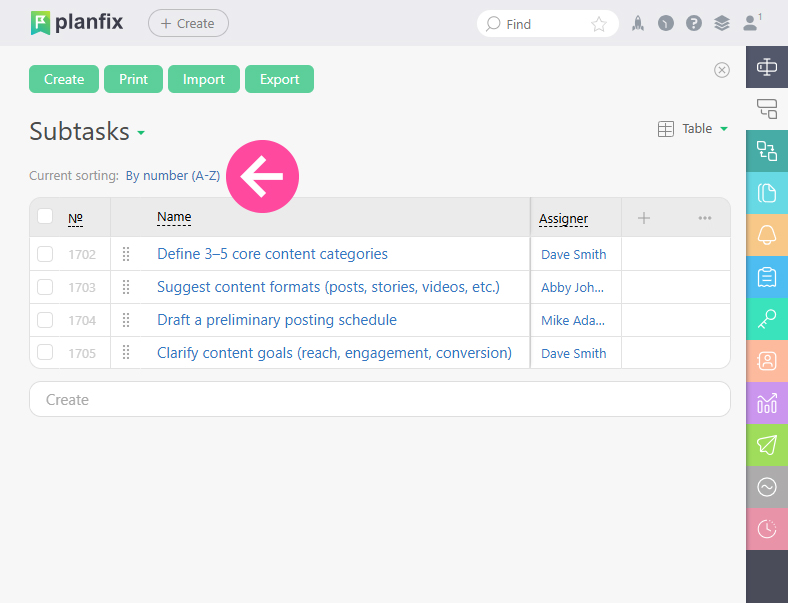
Task: Open the layers stack icon in the top bar
Action: pyautogui.click(x=722, y=24)
